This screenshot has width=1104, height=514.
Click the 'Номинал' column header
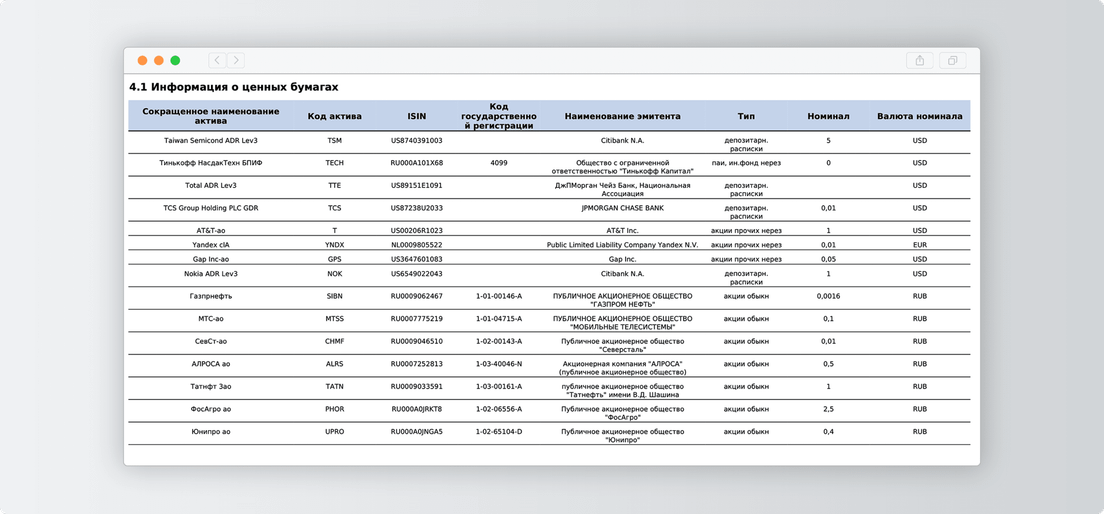point(829,116)
